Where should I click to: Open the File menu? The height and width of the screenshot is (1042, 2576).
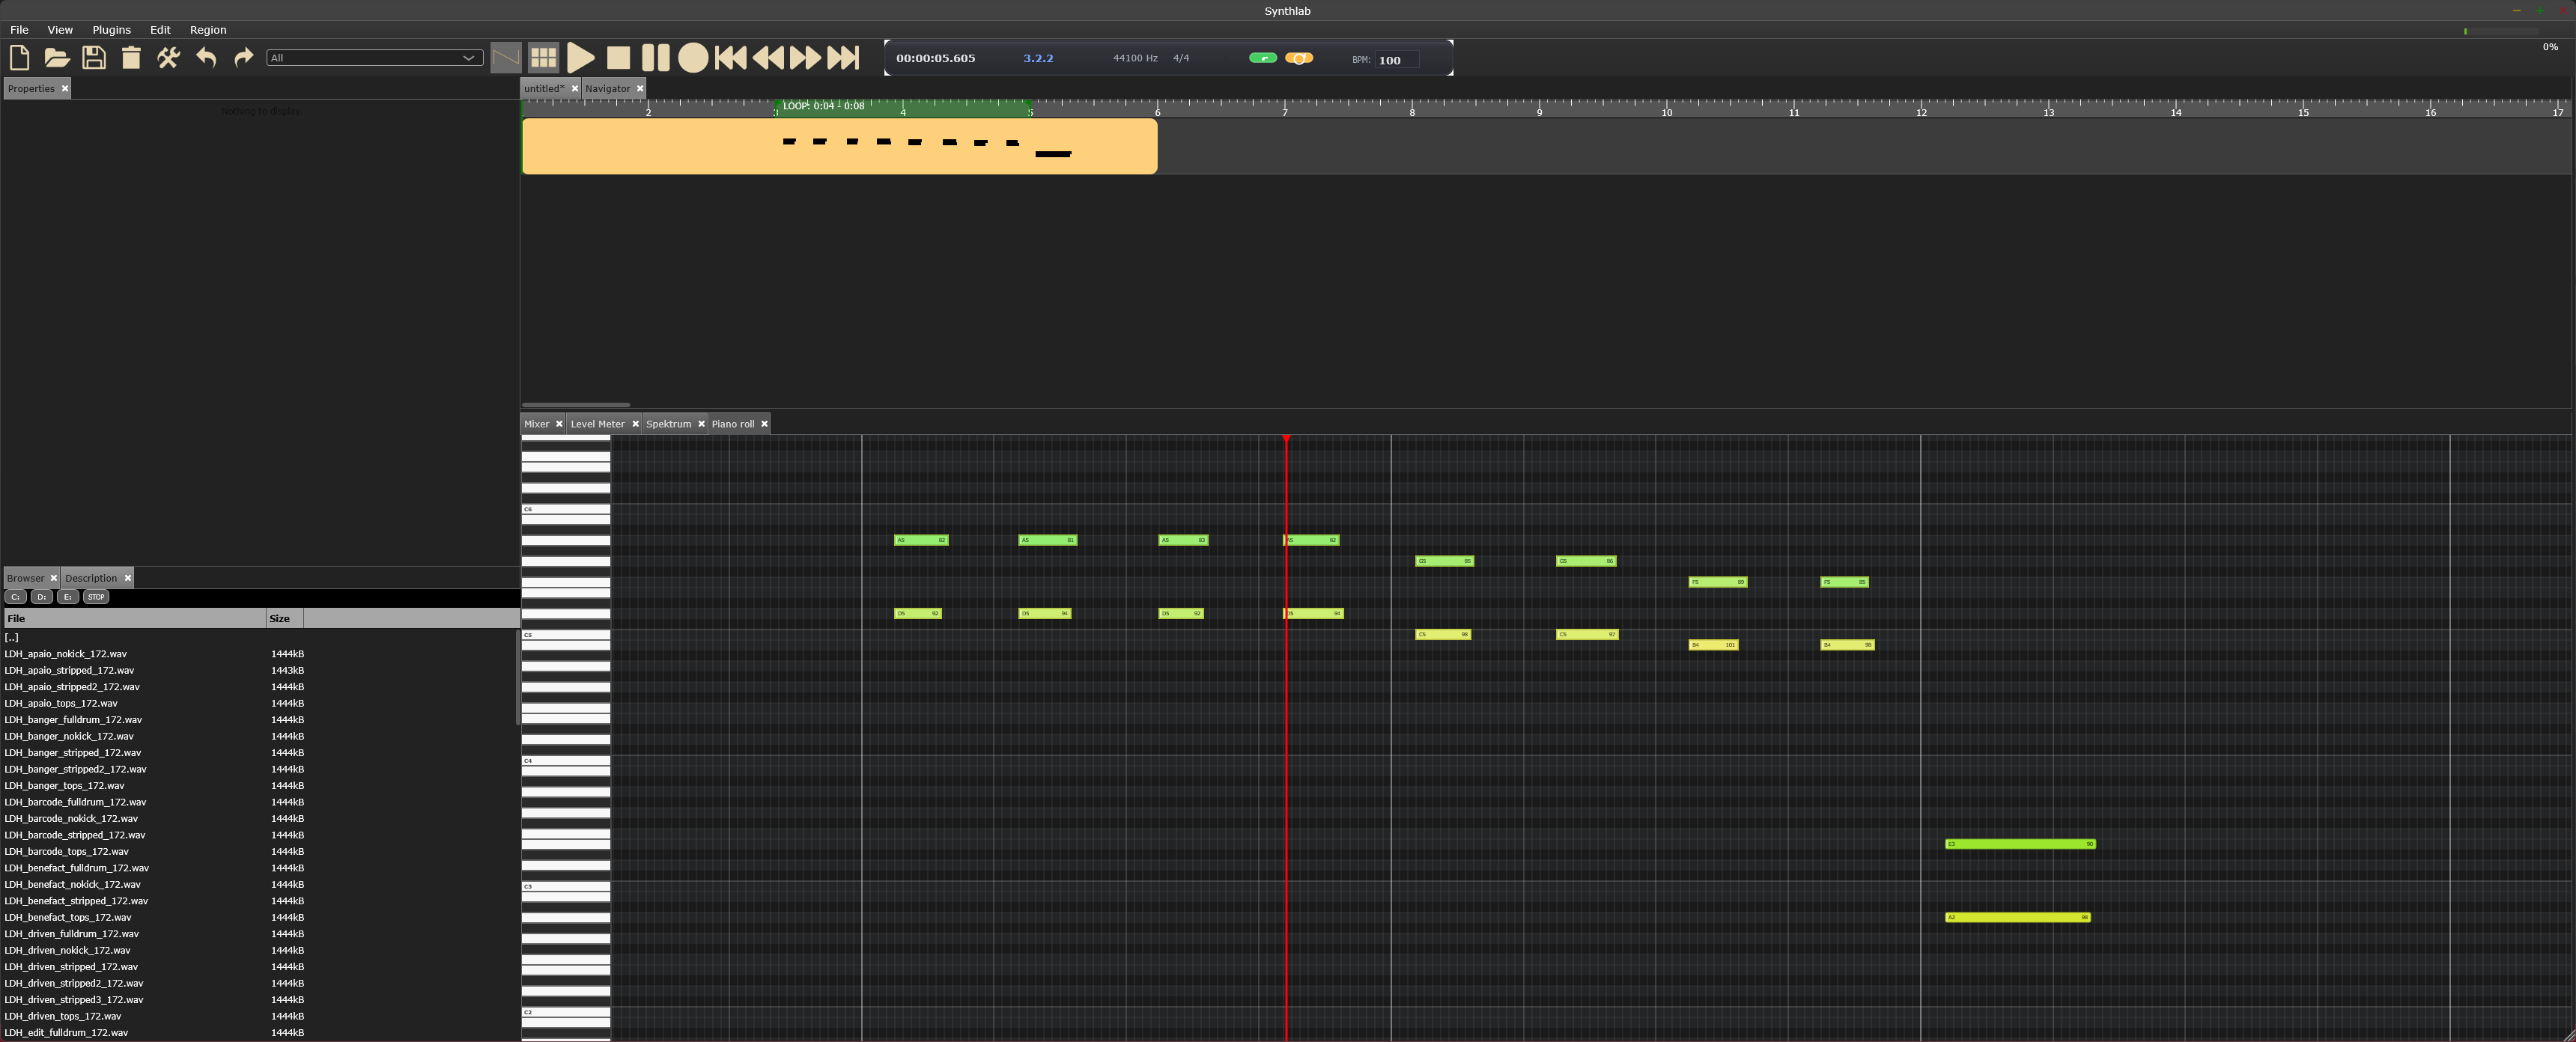click(19, 30)
